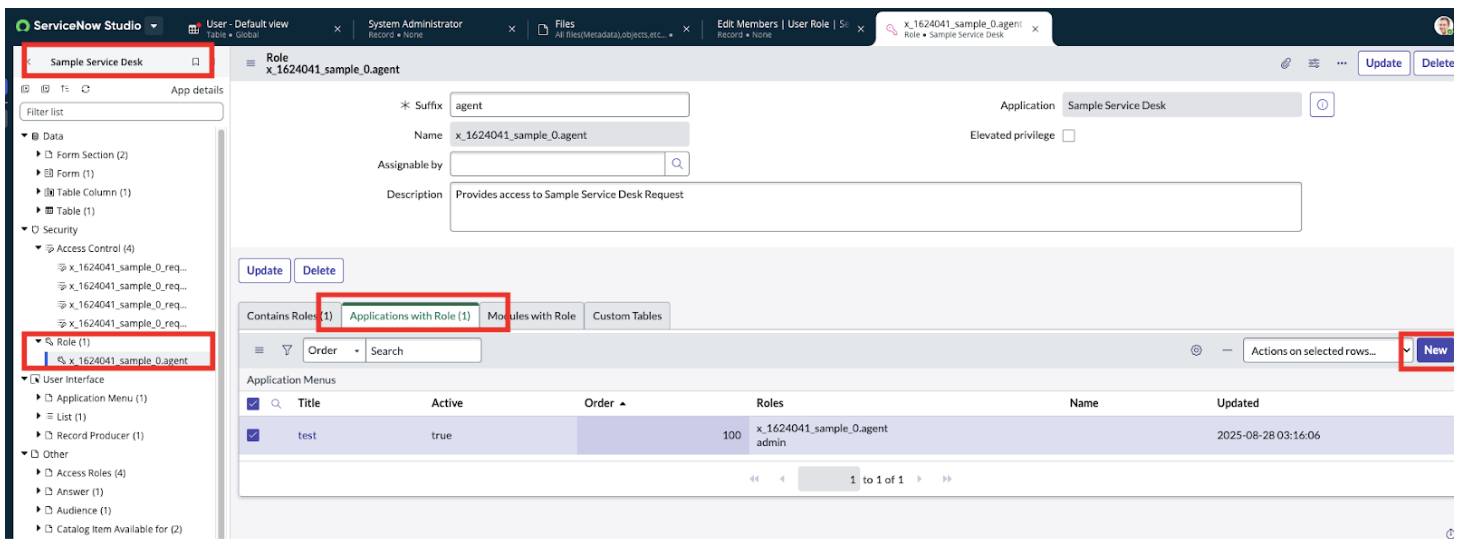Screen dimensions: 1462x548
Task: Enable the Elevated privilege checkbox
Action: 1068,136
